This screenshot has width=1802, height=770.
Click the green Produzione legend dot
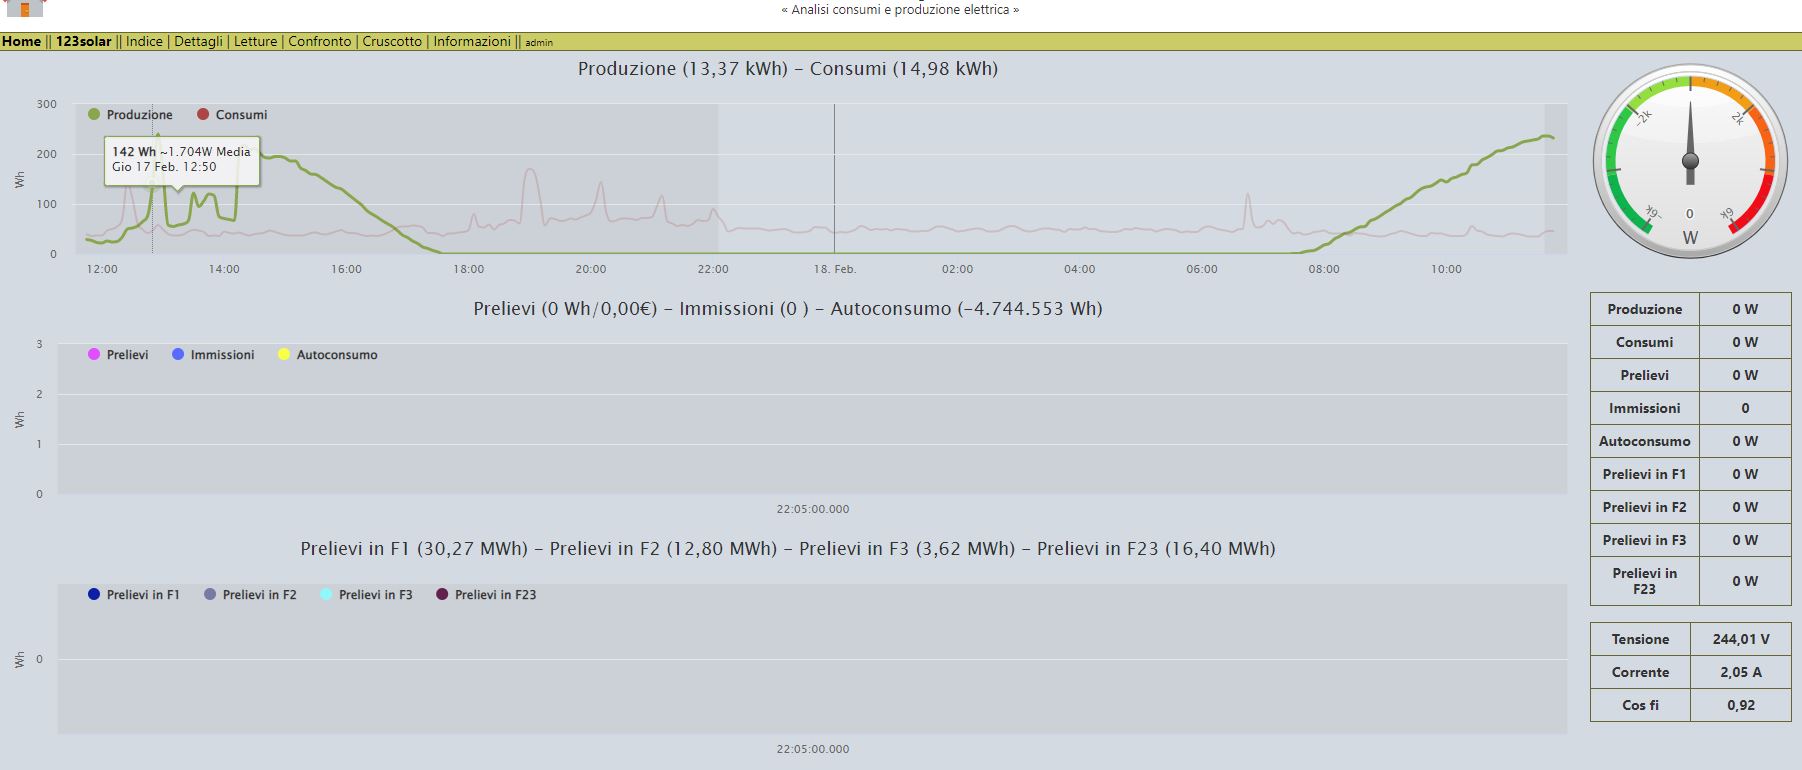coord(94,114)
